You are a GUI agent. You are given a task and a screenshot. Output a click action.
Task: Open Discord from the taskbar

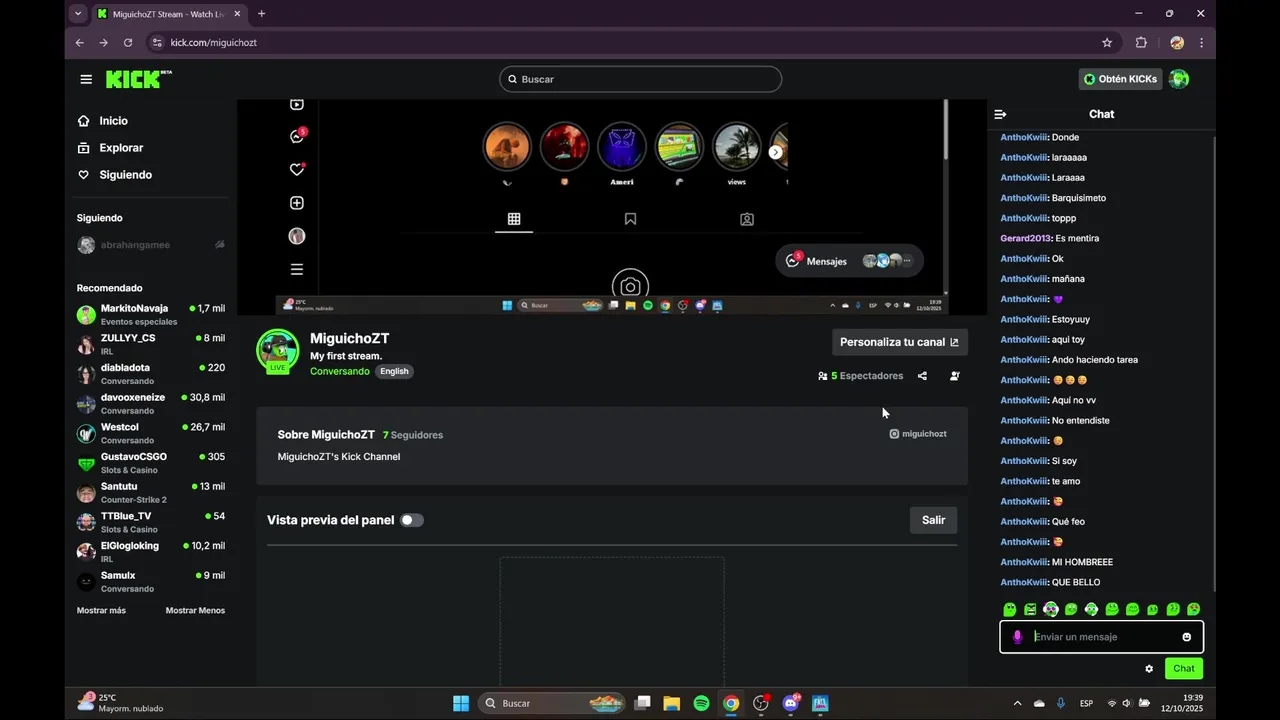point(791,703)
